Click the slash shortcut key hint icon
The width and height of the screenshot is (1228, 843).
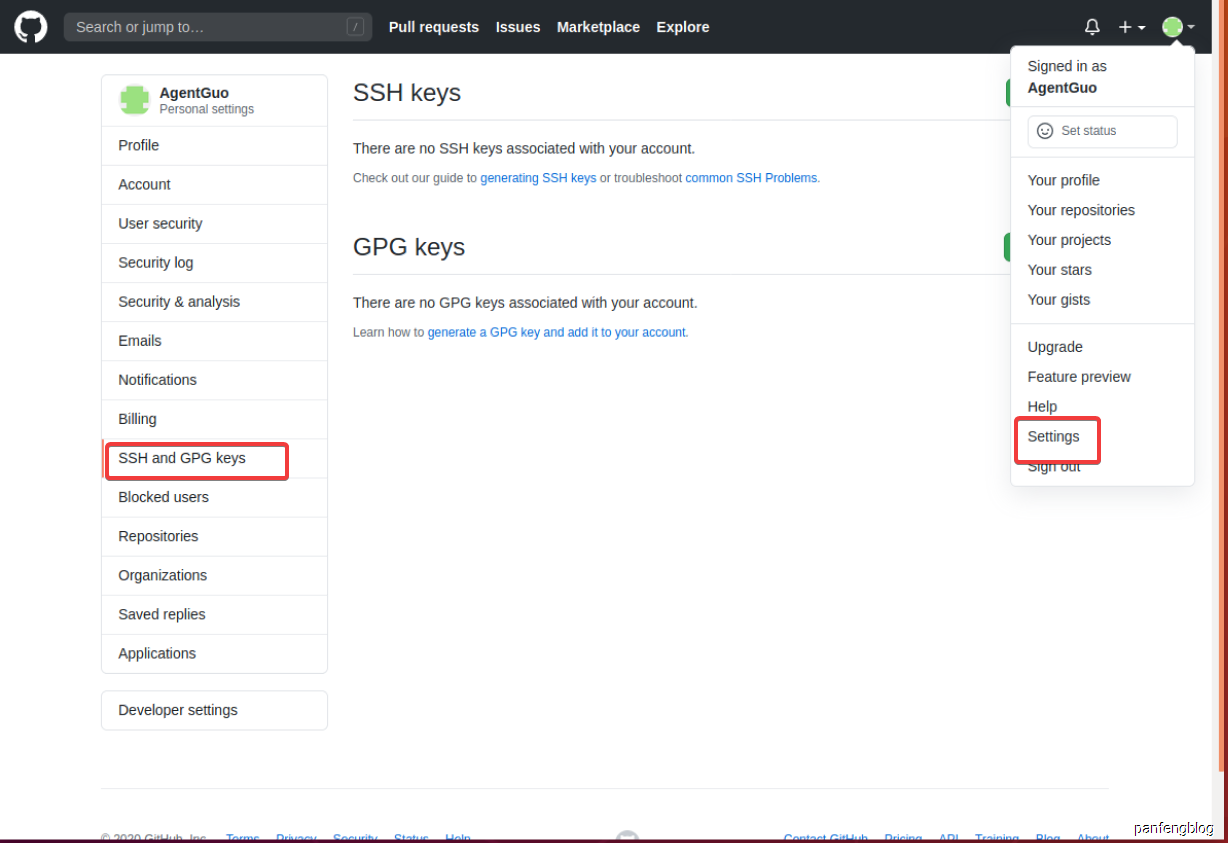click(355, 27)
